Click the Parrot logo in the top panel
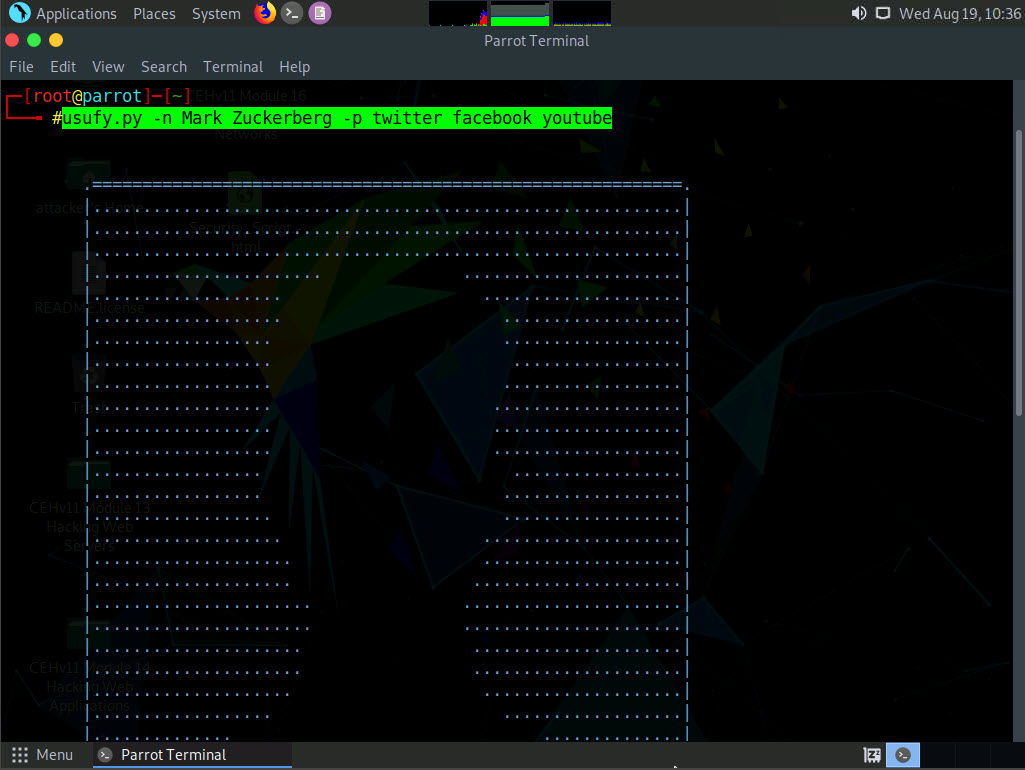Screen dimensions: 1025x770 [20, 12]
